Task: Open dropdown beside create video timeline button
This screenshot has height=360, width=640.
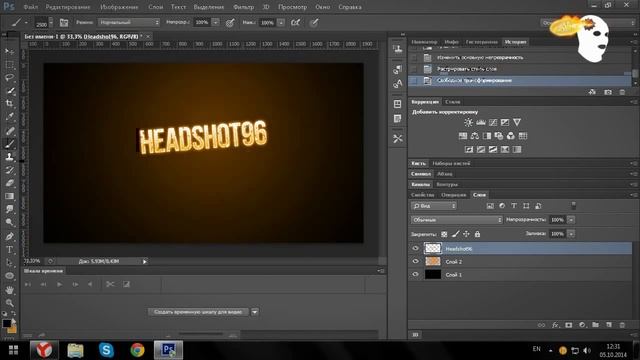Action: (x=254, y=312)
